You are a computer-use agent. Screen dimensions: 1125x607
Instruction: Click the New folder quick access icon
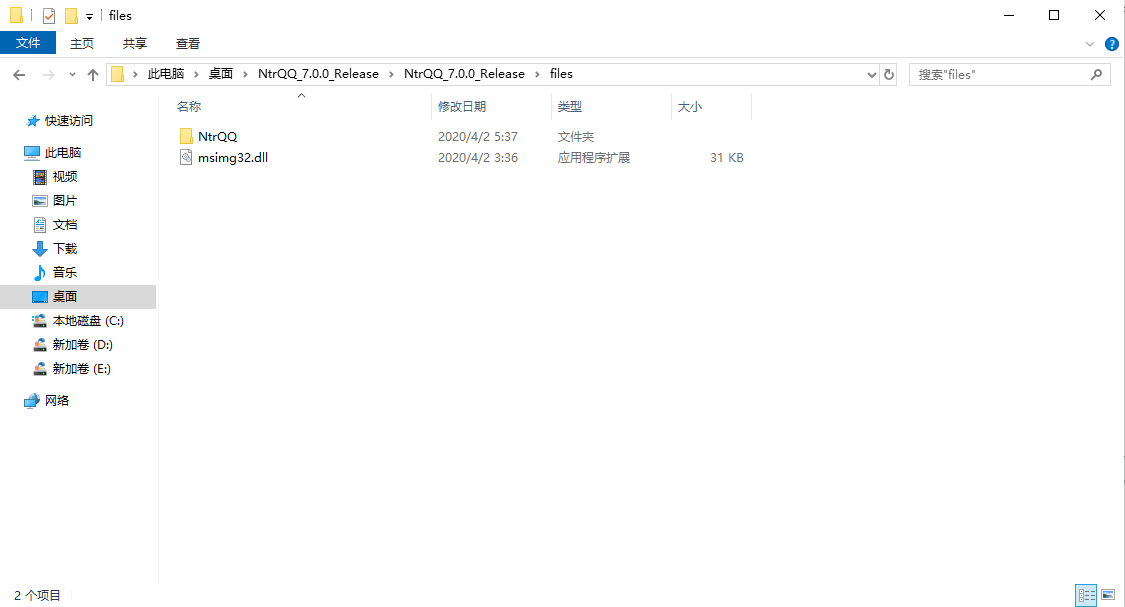click(x=72, y=15)
